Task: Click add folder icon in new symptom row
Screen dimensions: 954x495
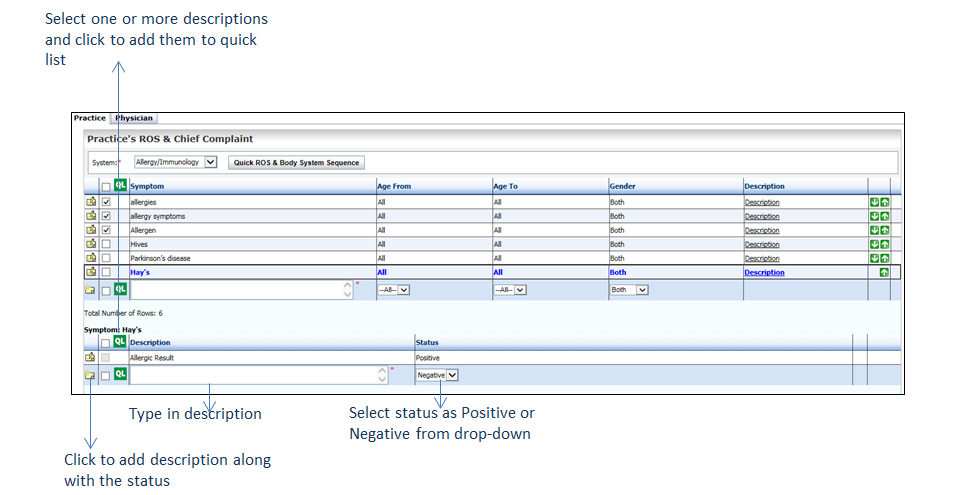Action: coord(91,290)
